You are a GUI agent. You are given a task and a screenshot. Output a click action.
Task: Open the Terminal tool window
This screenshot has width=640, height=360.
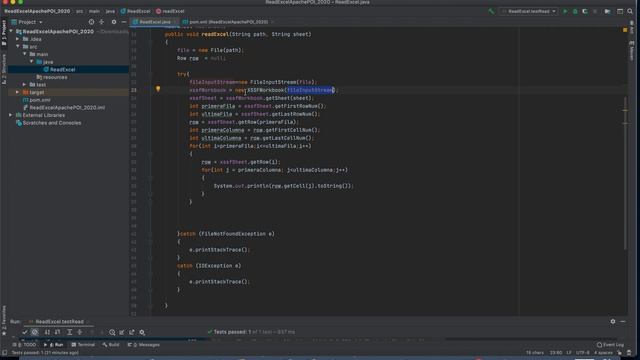[83, 345]
